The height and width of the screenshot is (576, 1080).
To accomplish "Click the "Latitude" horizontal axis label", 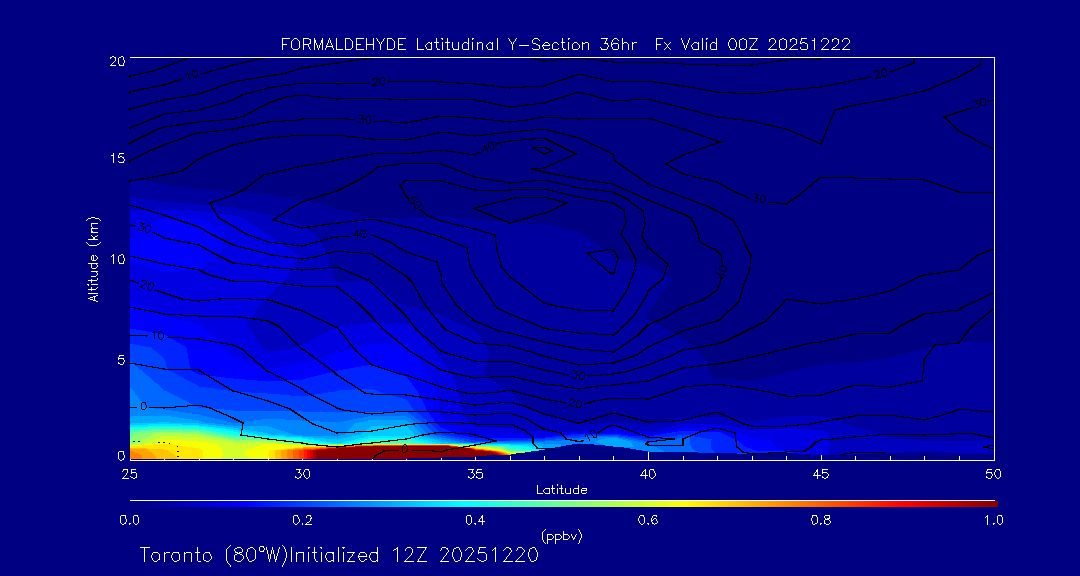I will tap(561, 490).
